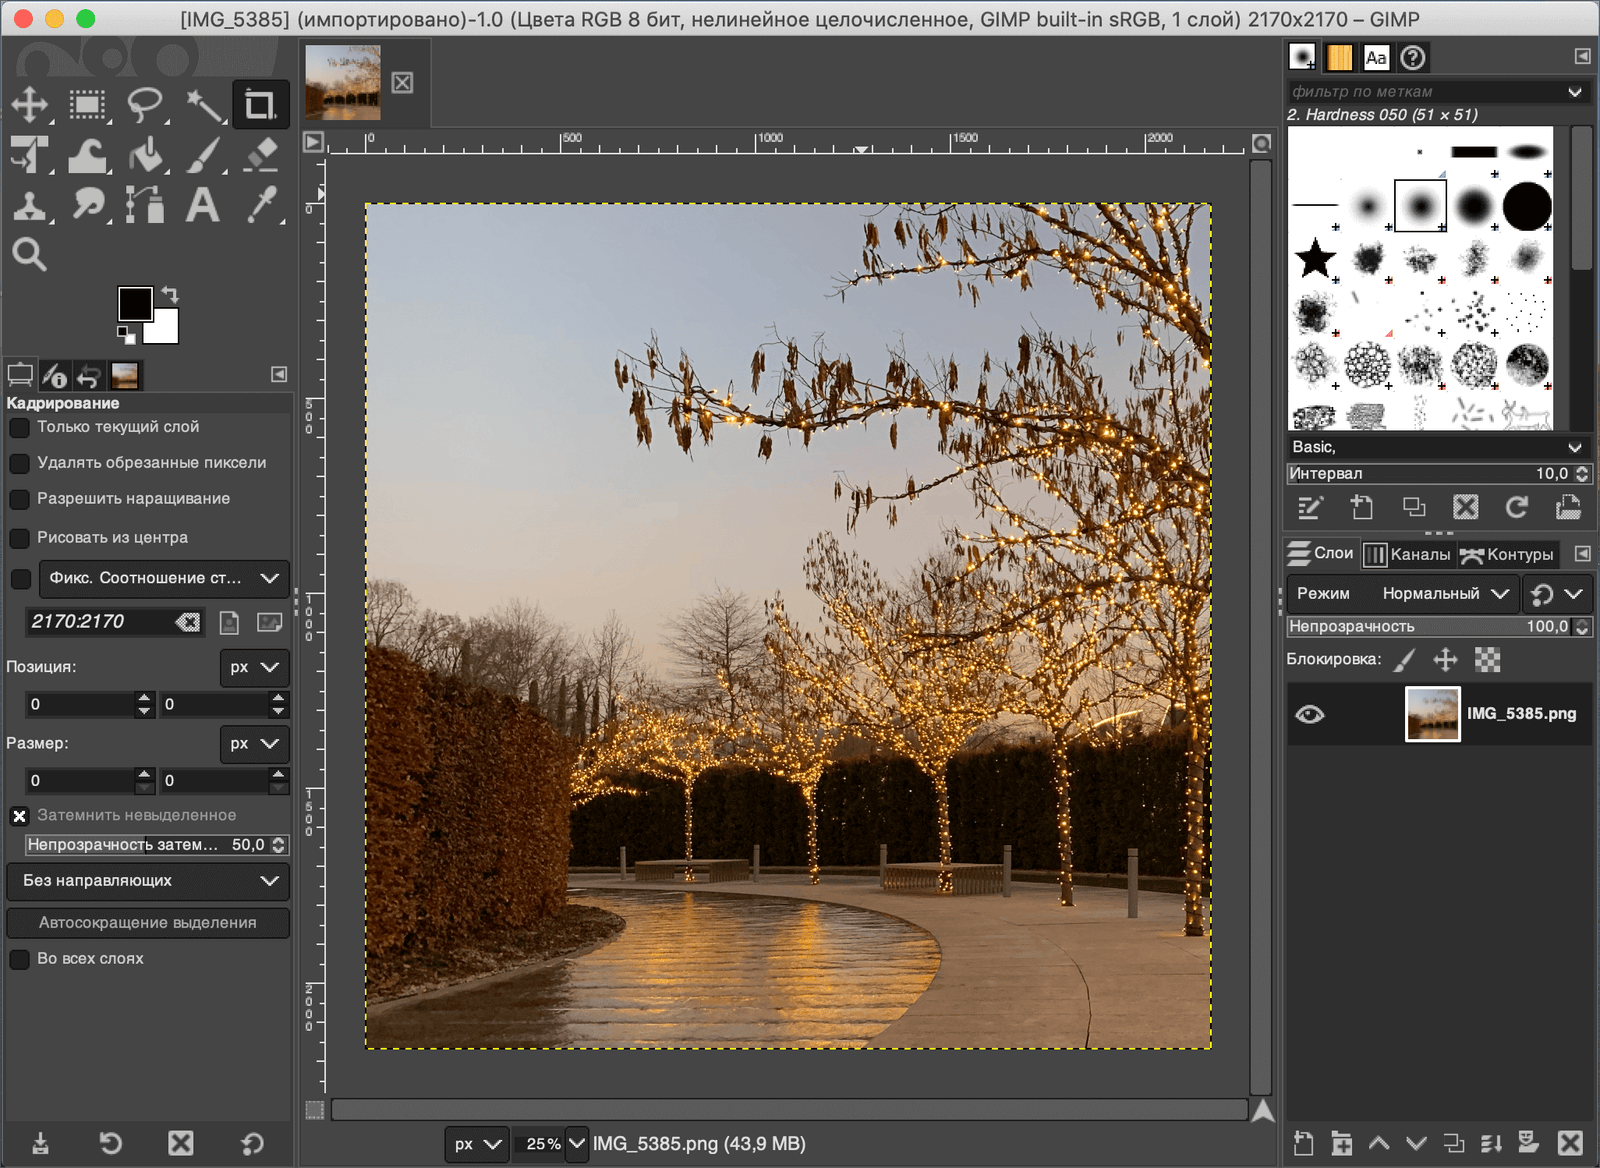Choose the Fuzzy Select magic wand tool
Screen dimensions: 1600x1168
point(204,105)
